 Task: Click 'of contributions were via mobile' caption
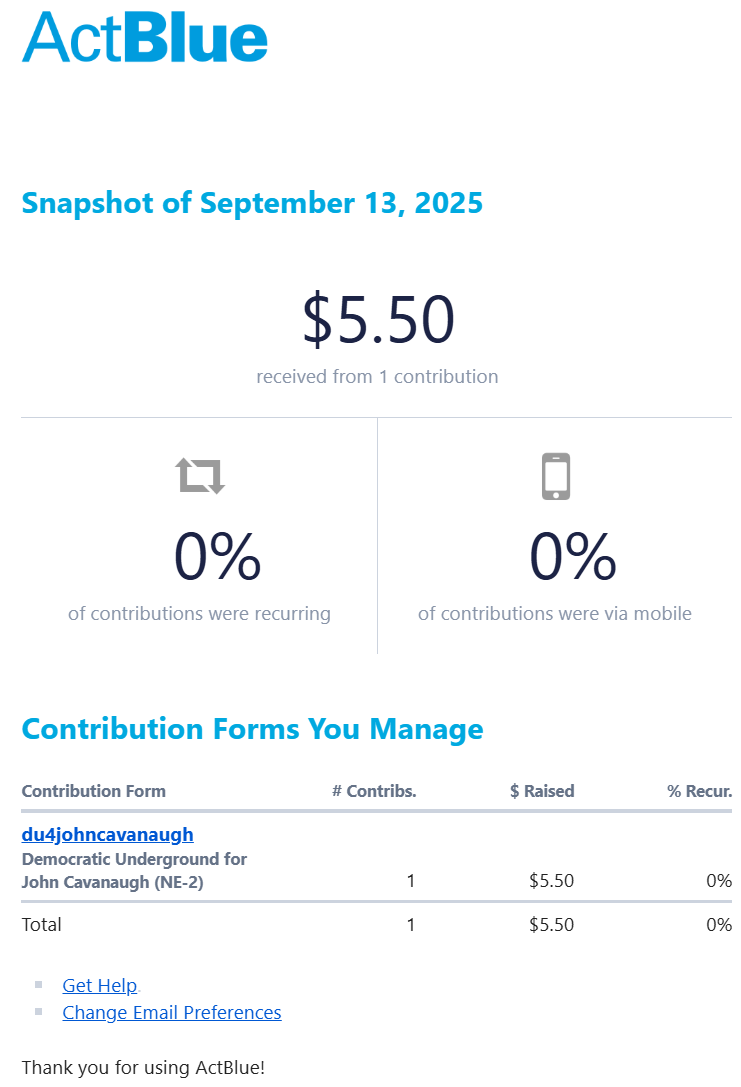pos(554,613)
